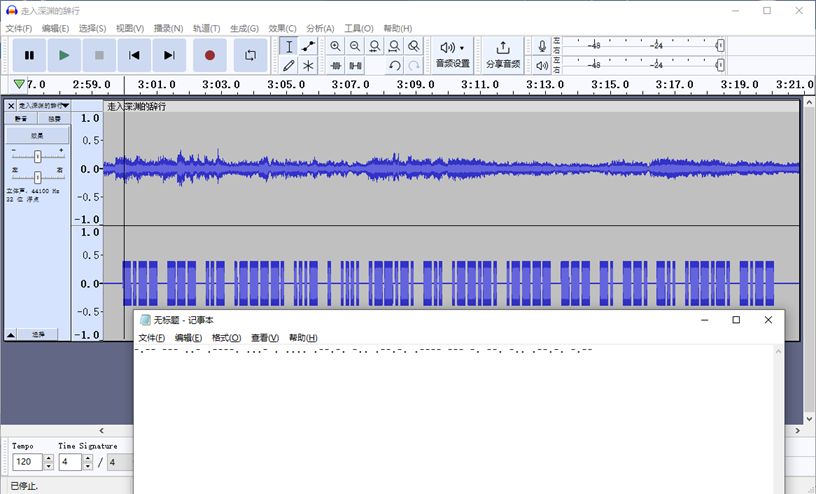The image size is (816, 494).
Task: Open the 格式(O) menu in Notepad
Action: 226,338
